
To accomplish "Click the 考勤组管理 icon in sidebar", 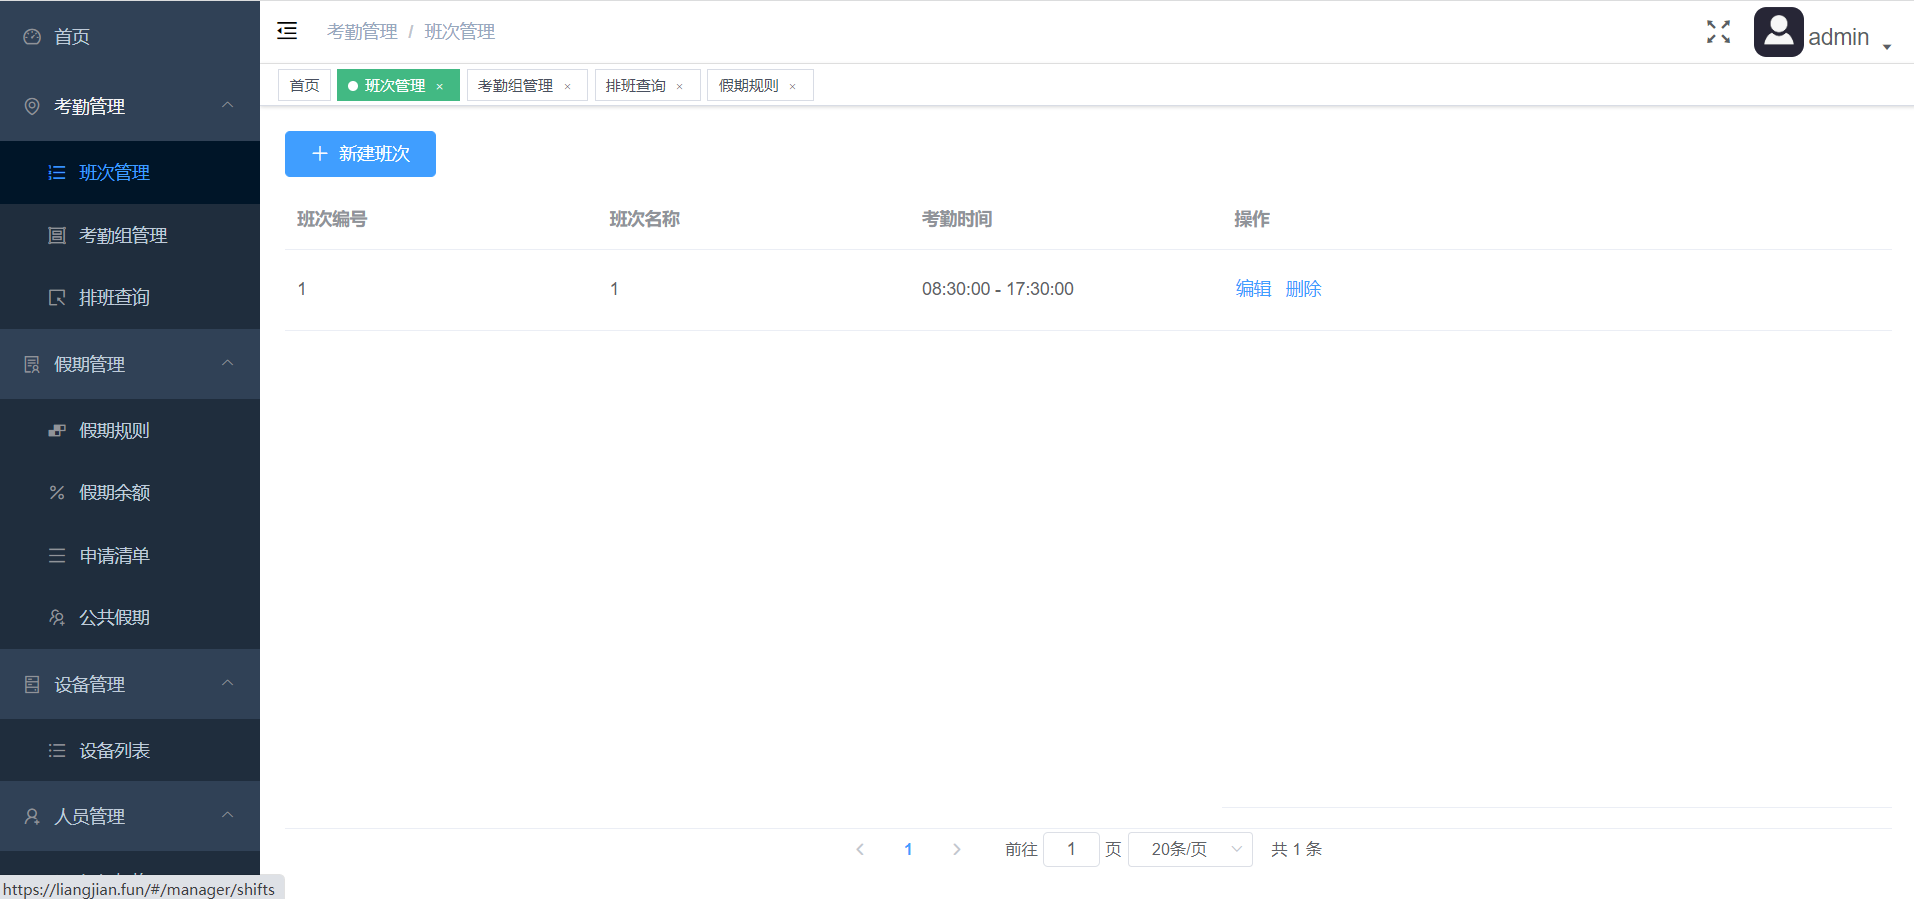I will (x=57, y=235).
